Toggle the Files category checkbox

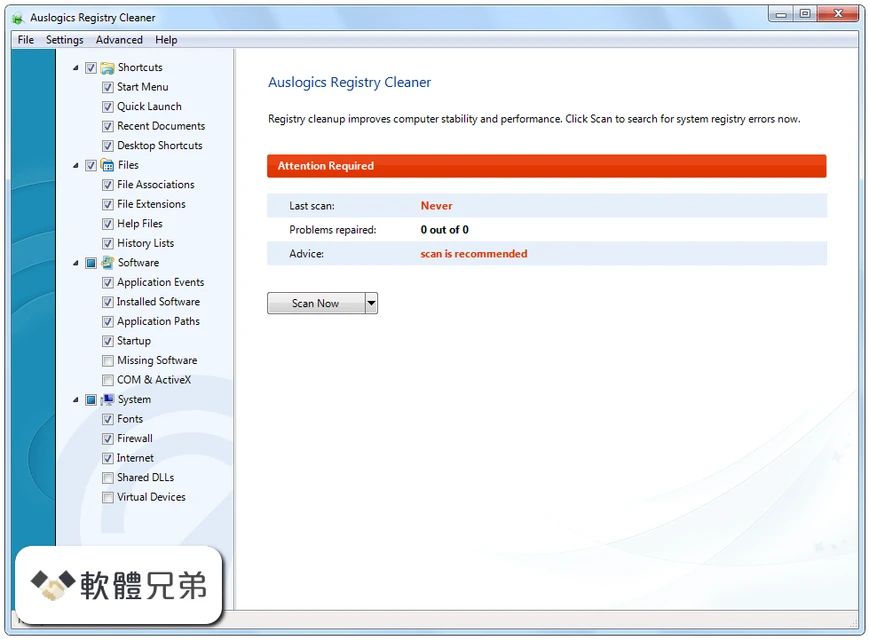(x=91, y=166)
